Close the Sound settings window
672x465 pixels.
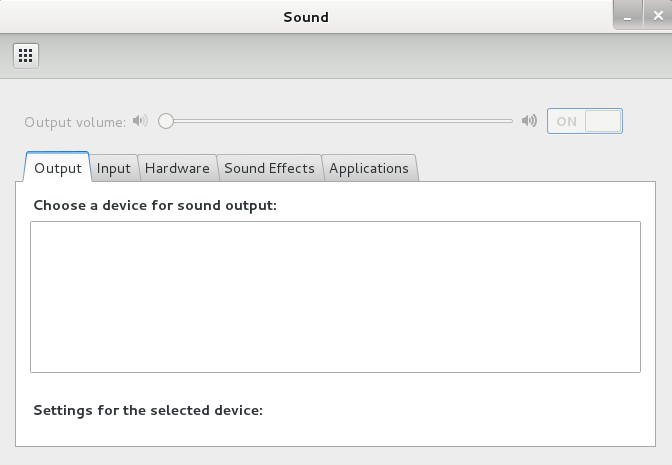tap(657, 17)
